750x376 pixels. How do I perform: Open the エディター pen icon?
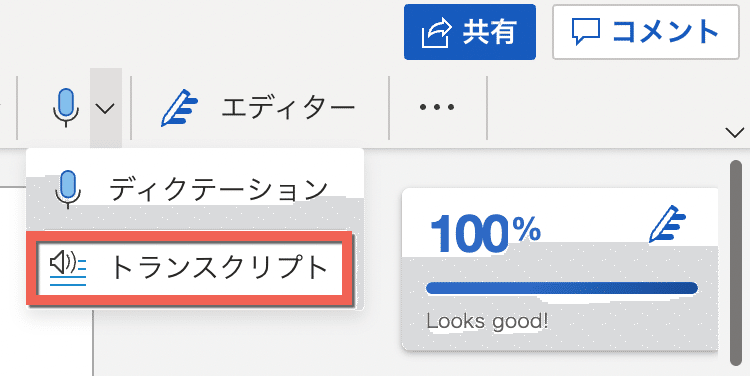[179, 108]
